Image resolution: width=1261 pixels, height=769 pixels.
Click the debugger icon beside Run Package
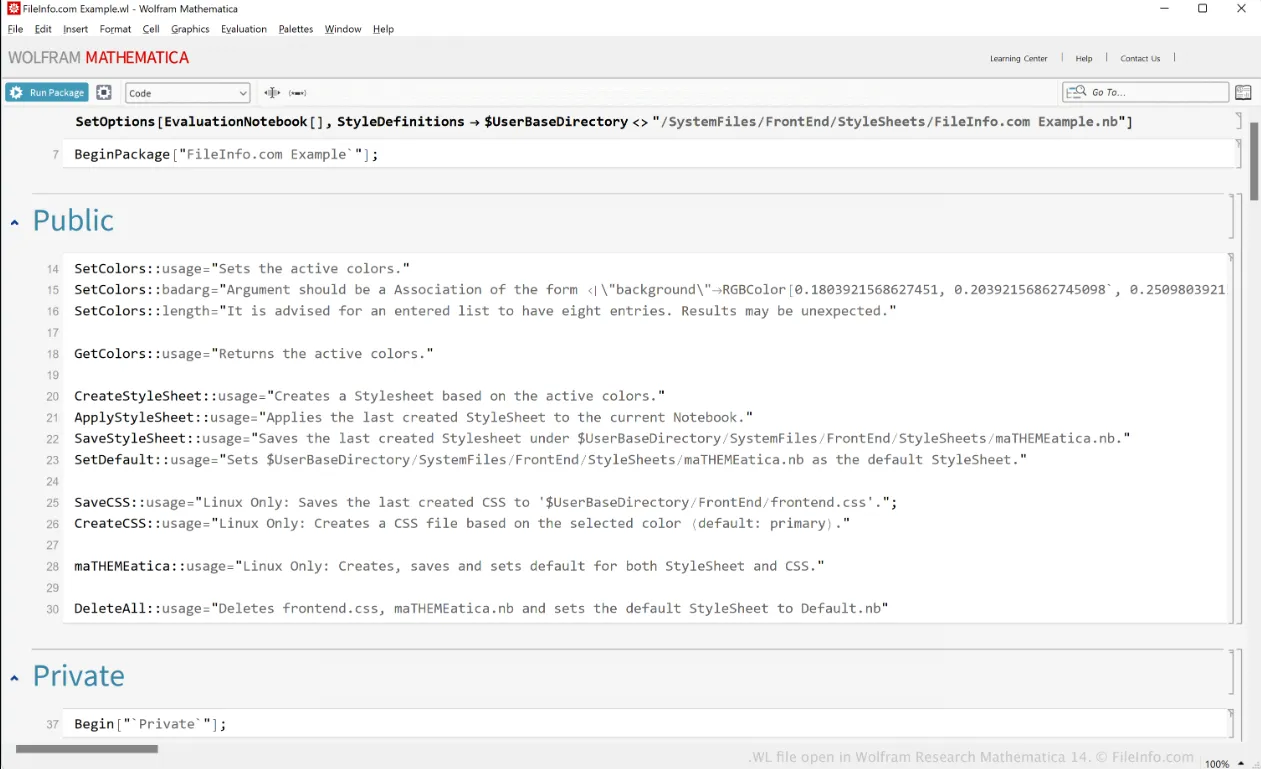(104, 93)
